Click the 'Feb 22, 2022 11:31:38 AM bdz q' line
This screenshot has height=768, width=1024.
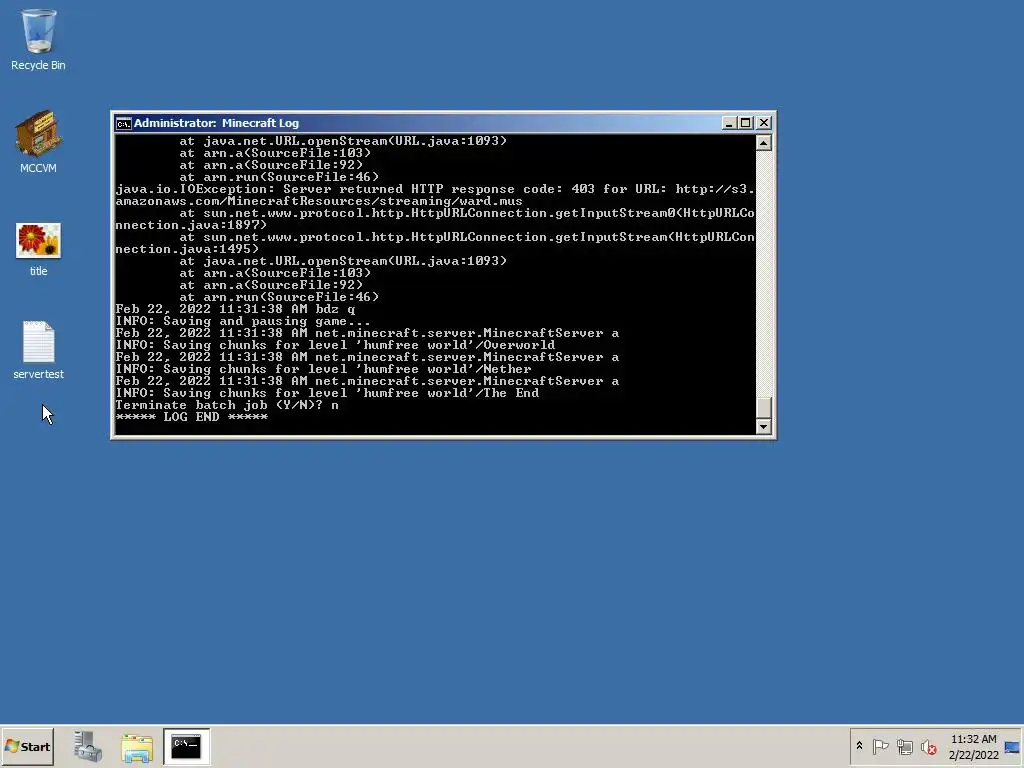235,309
